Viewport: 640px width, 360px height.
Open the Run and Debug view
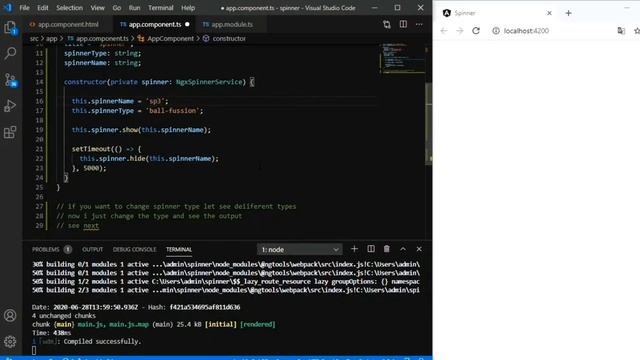[10, 106]
